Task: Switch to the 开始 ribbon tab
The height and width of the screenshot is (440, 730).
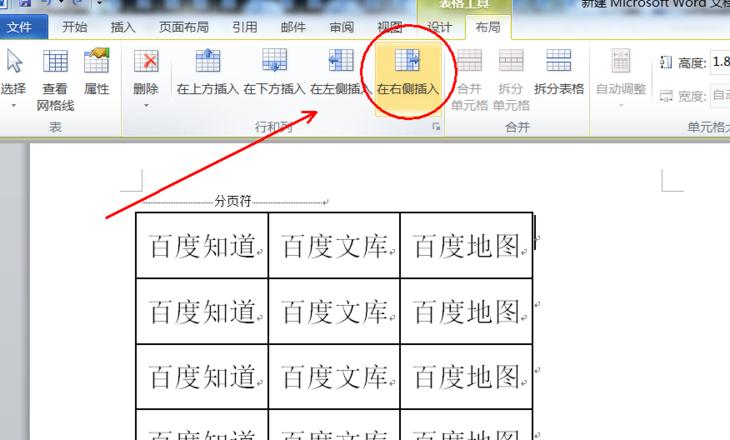Action: pyautogui.click(x=74, y=27)
